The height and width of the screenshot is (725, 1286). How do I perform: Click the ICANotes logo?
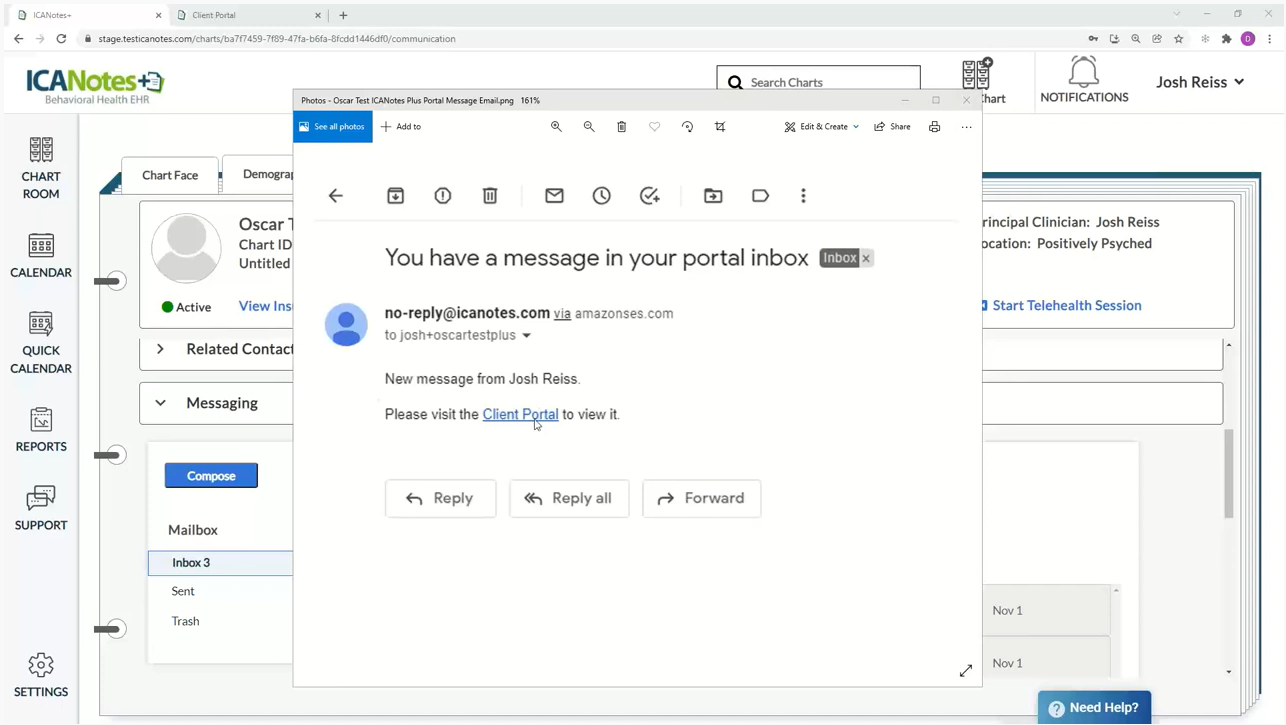96,86
